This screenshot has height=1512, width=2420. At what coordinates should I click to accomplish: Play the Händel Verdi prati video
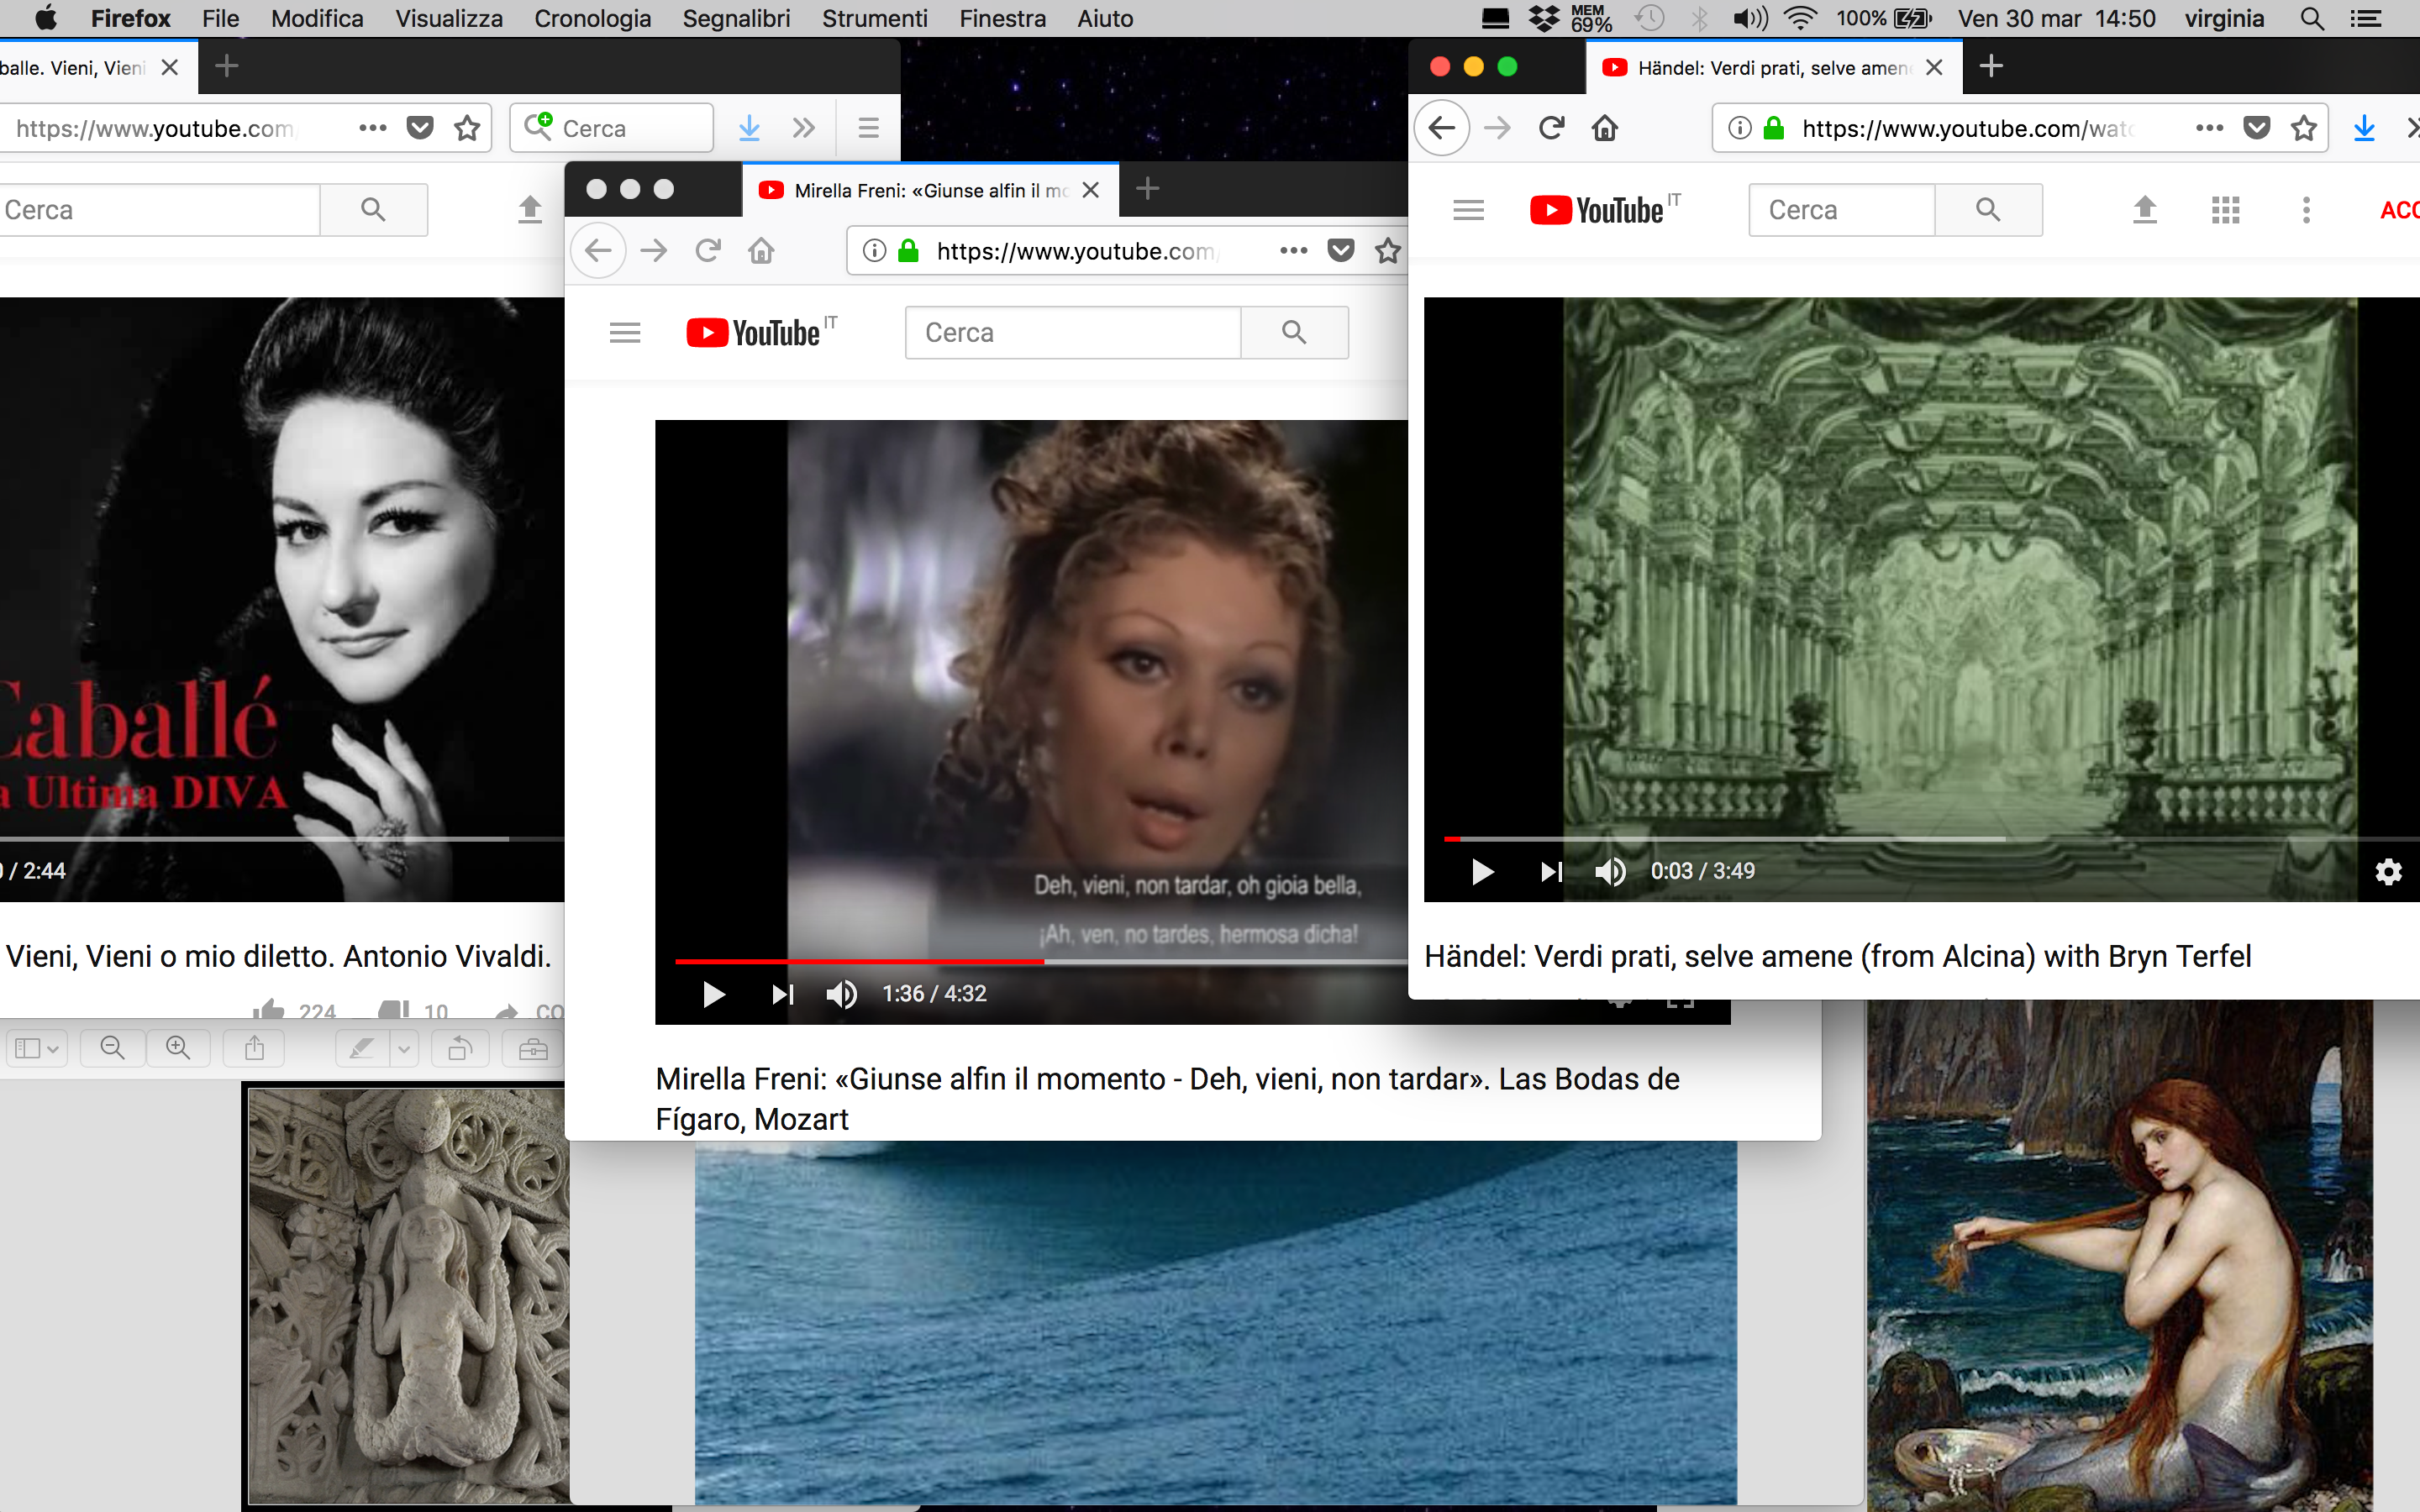pyautogui.click(x=1483, y=872)
